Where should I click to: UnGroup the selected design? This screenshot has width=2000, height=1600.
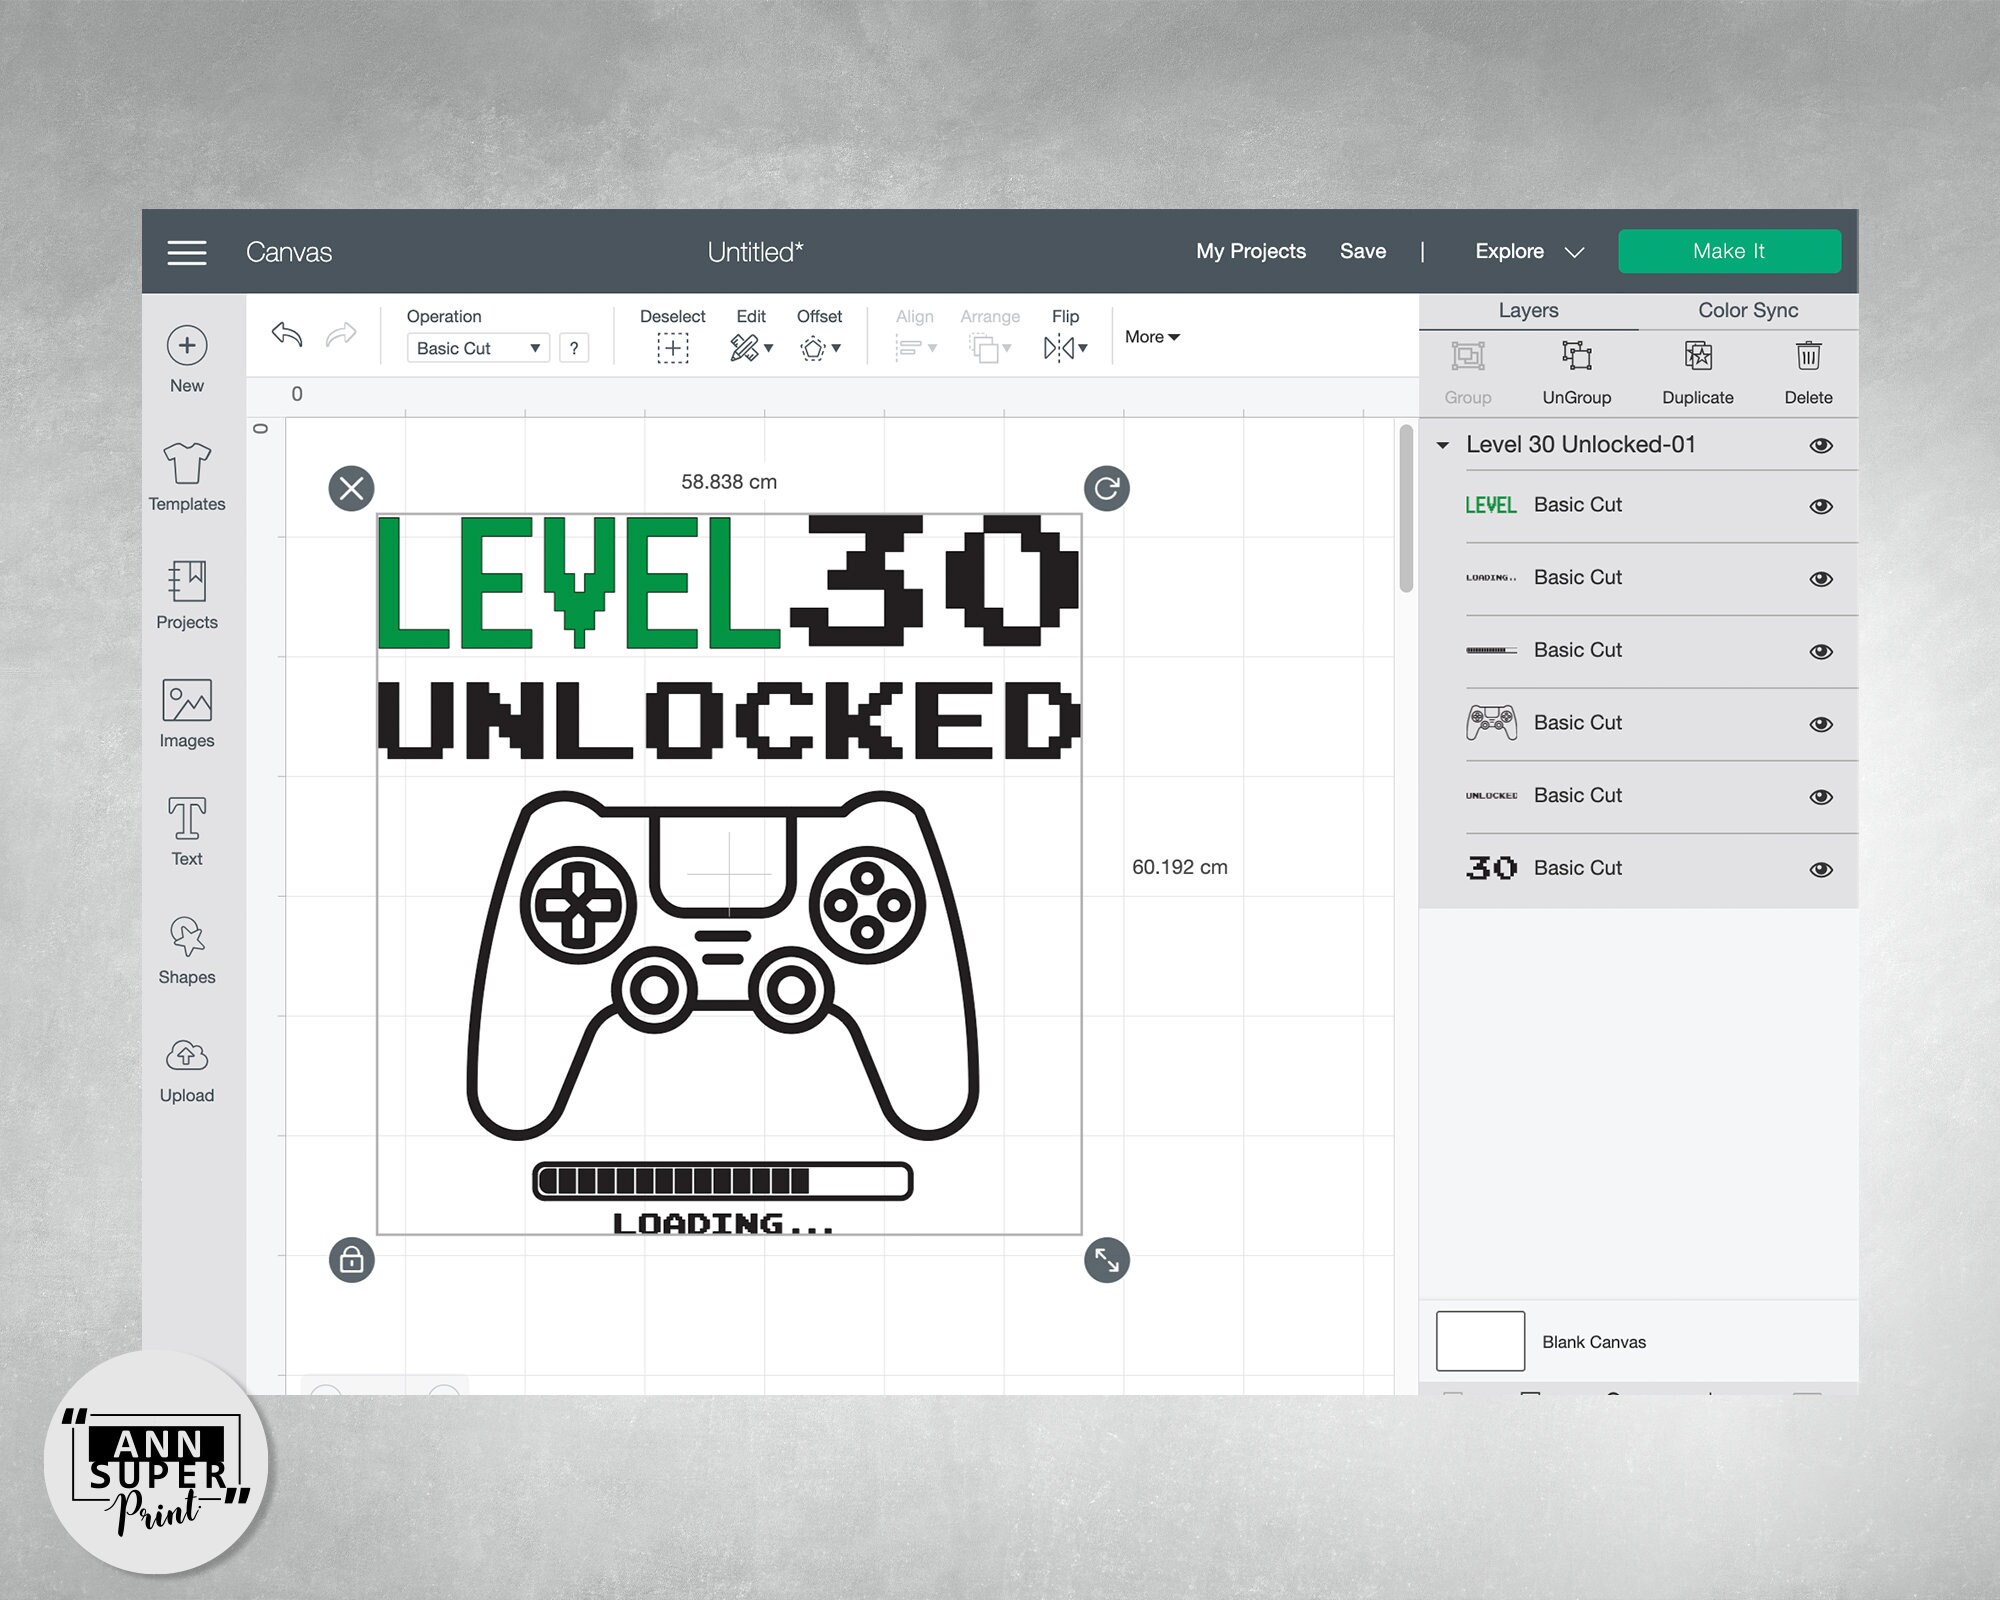[1576, 370]
